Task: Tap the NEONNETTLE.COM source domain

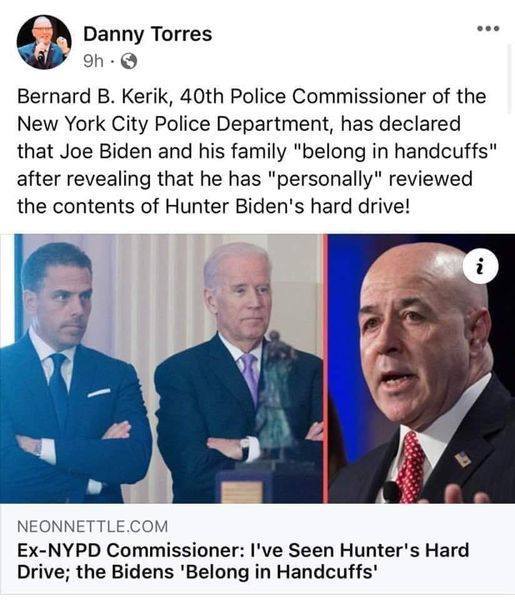Action: point(93,527)
